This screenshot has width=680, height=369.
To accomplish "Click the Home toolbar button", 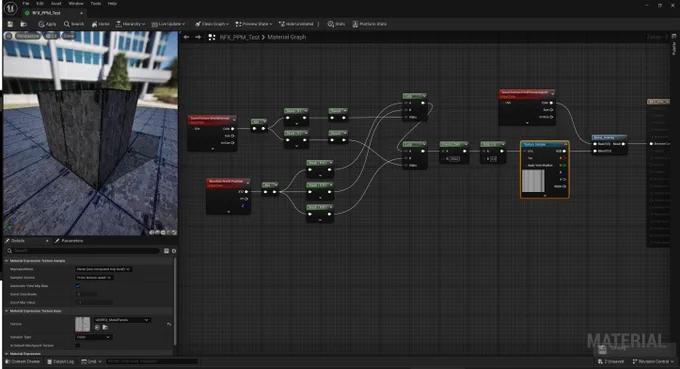I will tap(101, 24).
